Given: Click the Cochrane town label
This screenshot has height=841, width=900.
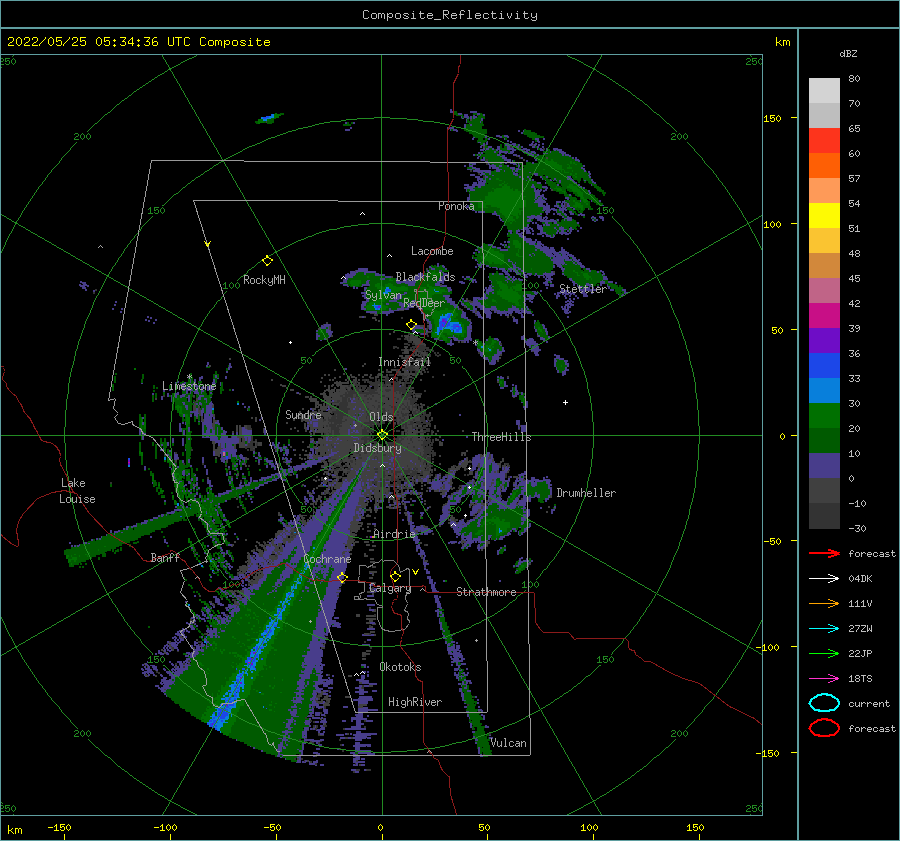Looking at the screenshot, I should 327,559.
